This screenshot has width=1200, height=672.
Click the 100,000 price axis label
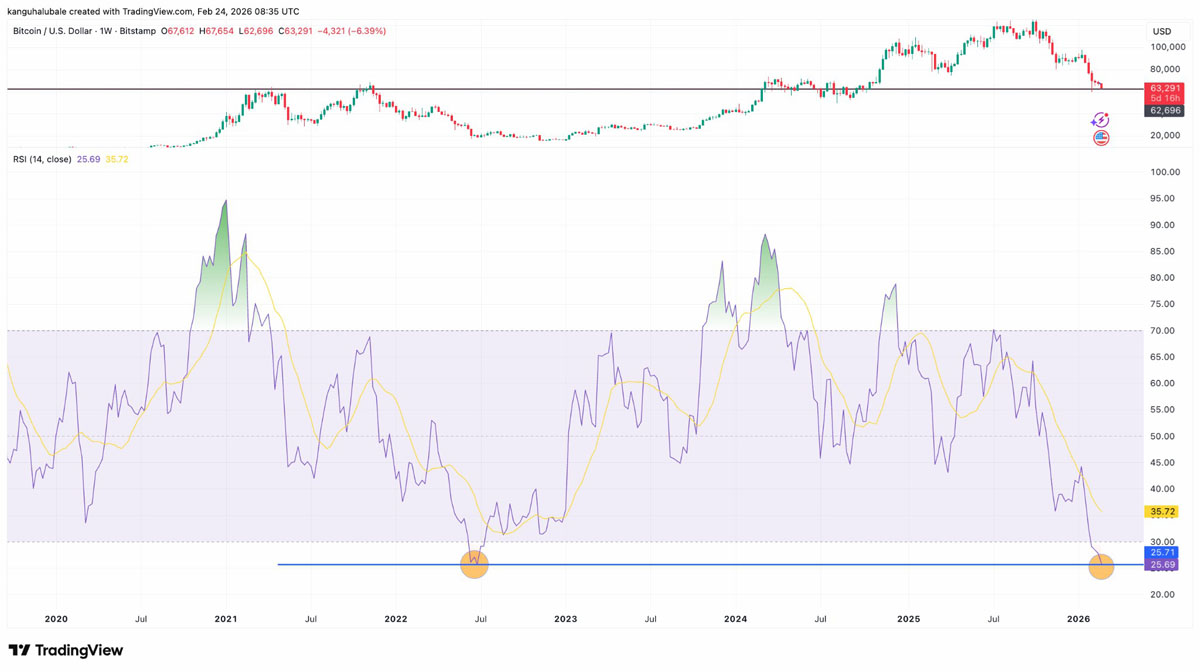[1168, 47]
